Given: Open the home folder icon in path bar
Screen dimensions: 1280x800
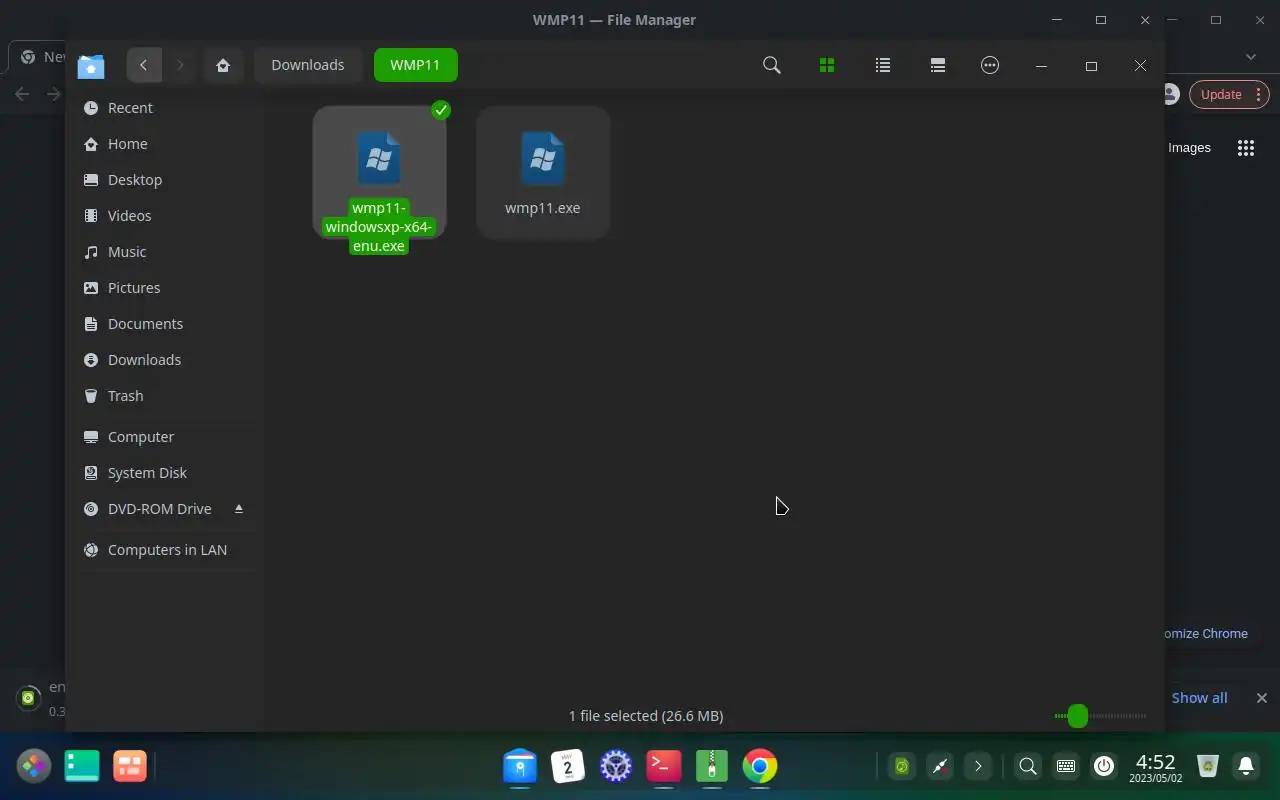Looking at the screenshot, I should tap(223, 65).
